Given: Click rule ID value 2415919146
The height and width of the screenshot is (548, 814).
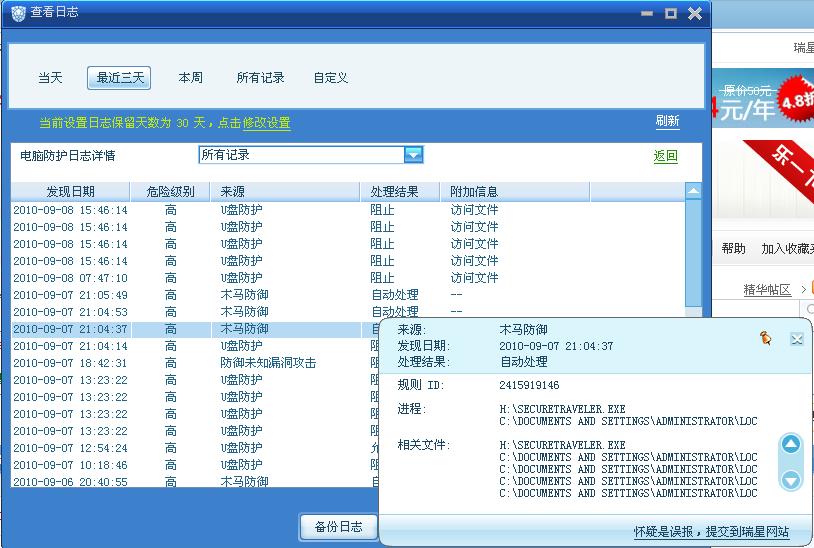Looking at the screenshot, I should tap(529, 385).
